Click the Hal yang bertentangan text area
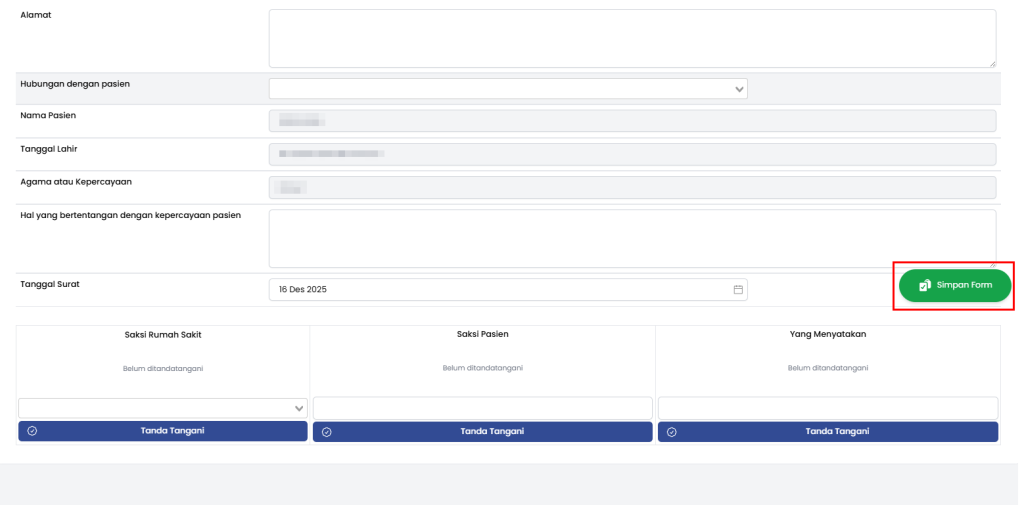1024x505 pixels. 632,238
